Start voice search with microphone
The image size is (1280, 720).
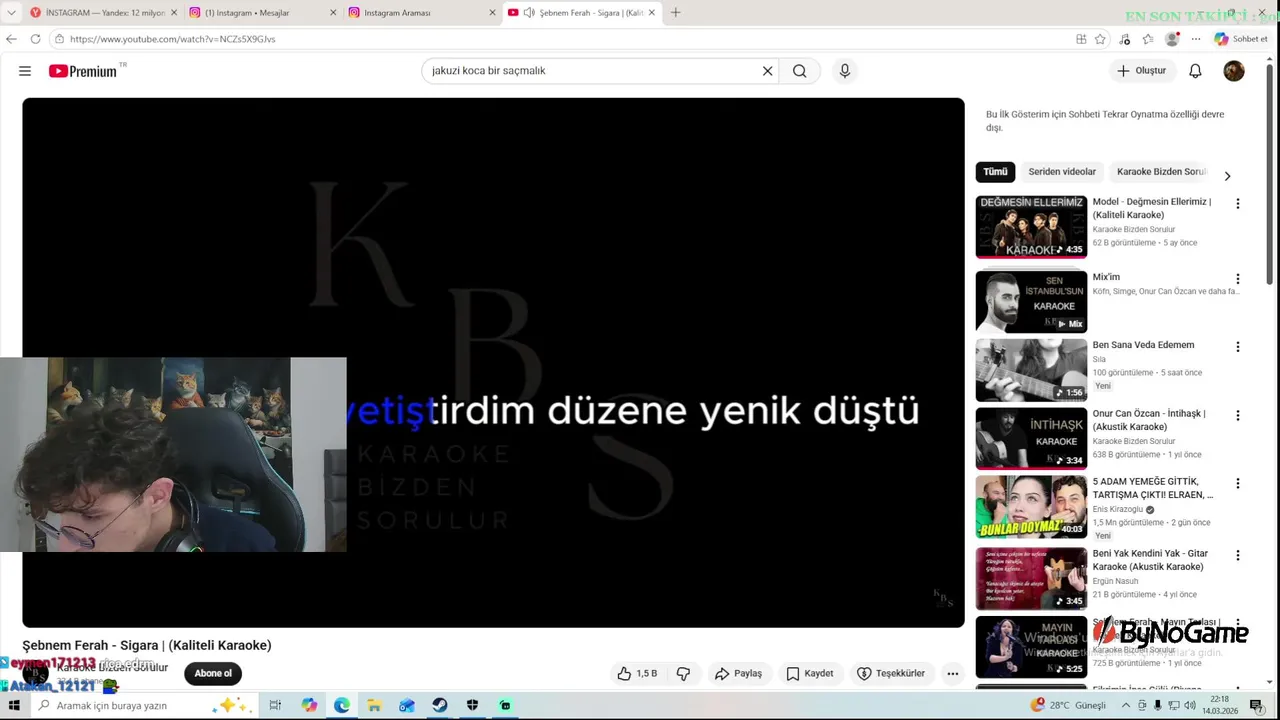(845, 71)
